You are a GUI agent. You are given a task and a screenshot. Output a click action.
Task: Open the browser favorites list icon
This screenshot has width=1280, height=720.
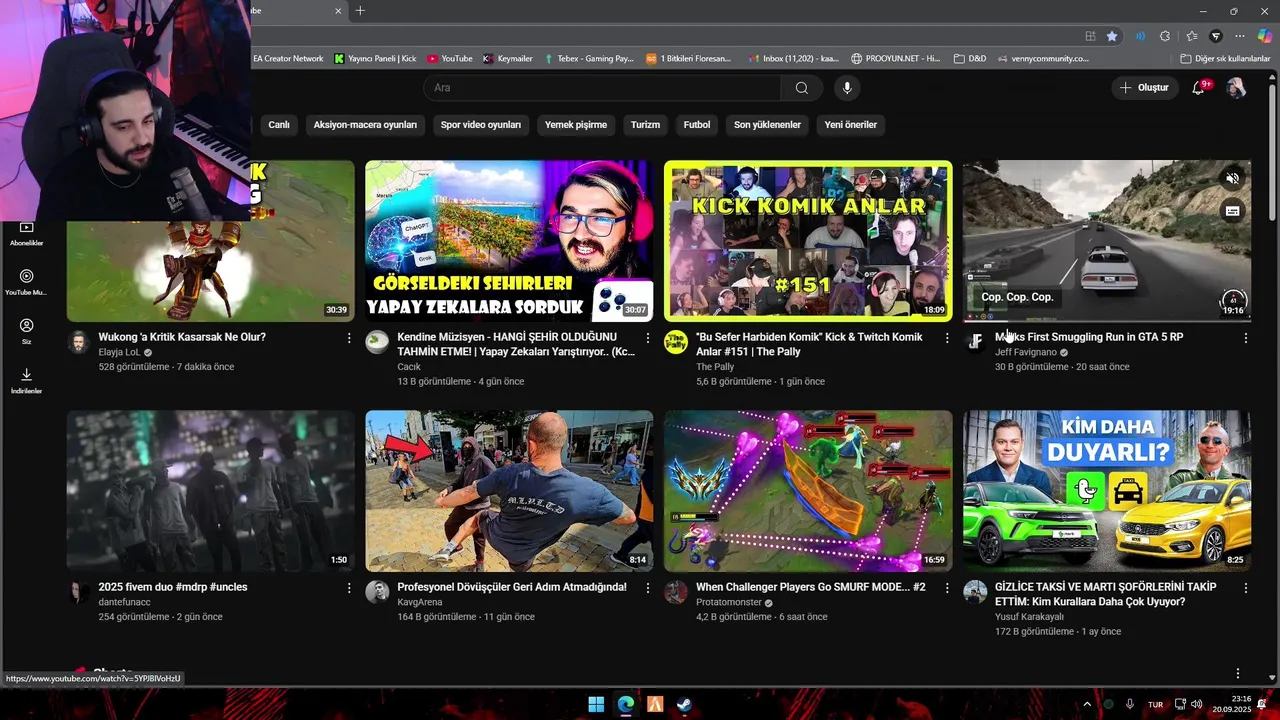click(1191, 36)
